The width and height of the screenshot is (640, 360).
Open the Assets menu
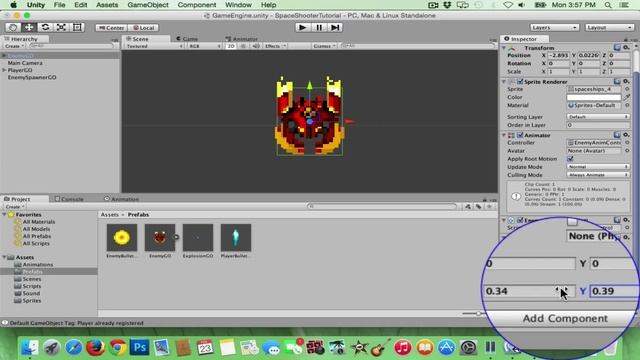107,5
